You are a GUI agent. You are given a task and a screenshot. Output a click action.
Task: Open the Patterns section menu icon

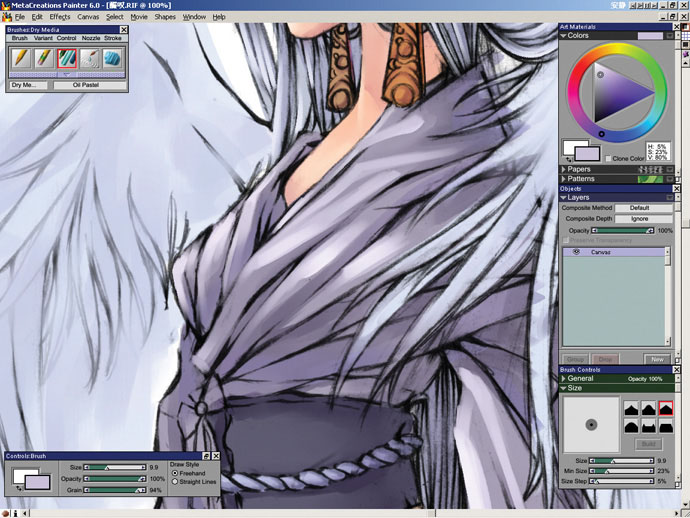click(670, 179)
